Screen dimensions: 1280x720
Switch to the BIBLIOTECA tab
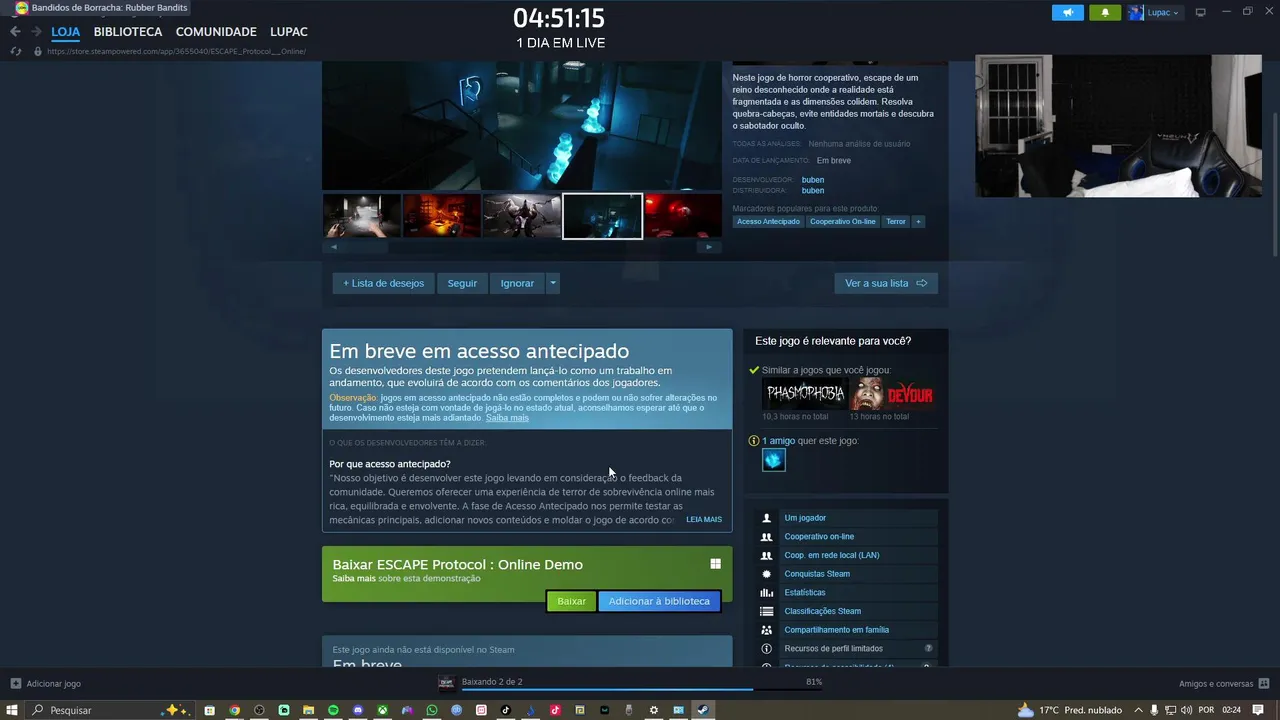128,32
